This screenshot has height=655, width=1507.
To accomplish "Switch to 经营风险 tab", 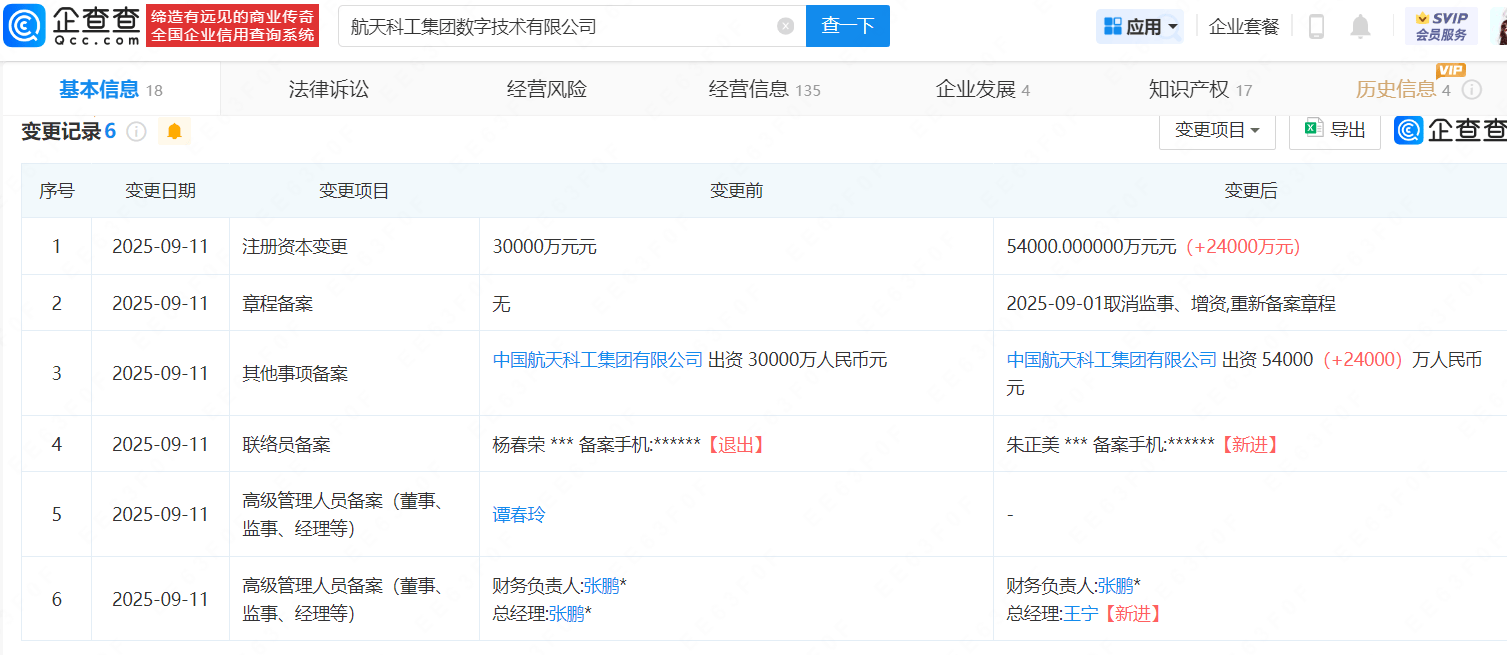I will pyautogui.click(x=547, y=90).
